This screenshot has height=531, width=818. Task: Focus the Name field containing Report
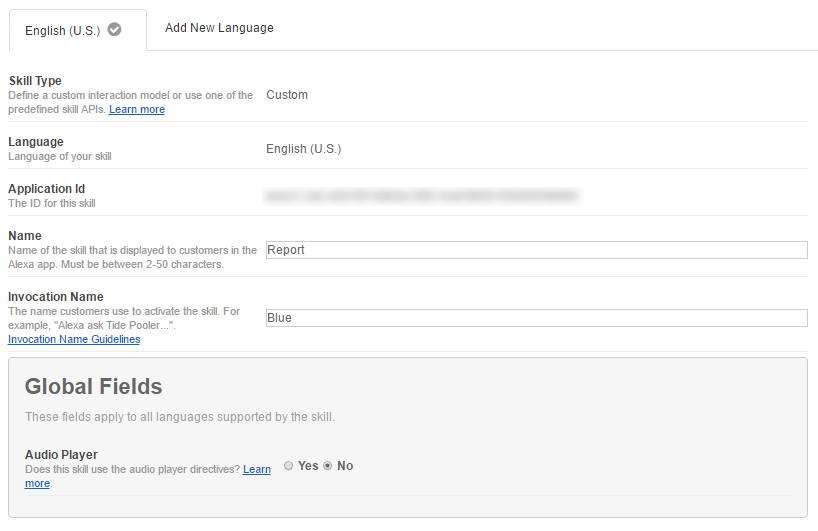coord(536,250)
